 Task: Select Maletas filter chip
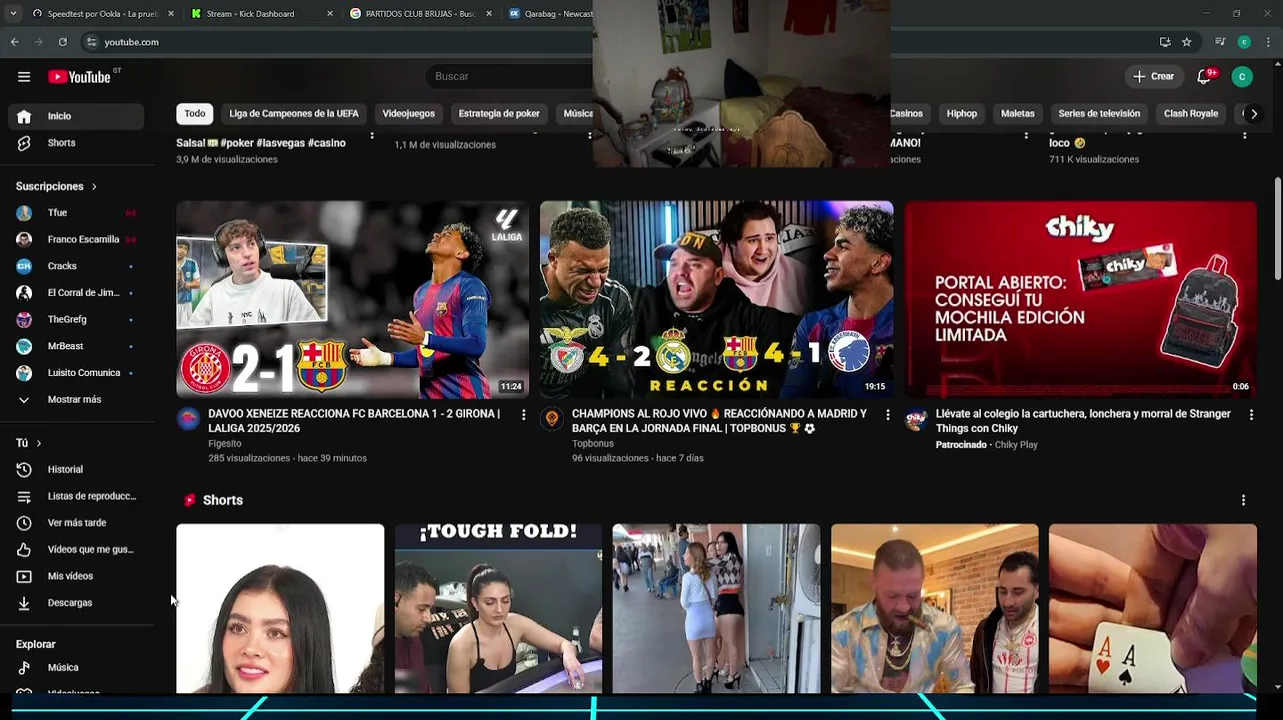coord(1018,114)
